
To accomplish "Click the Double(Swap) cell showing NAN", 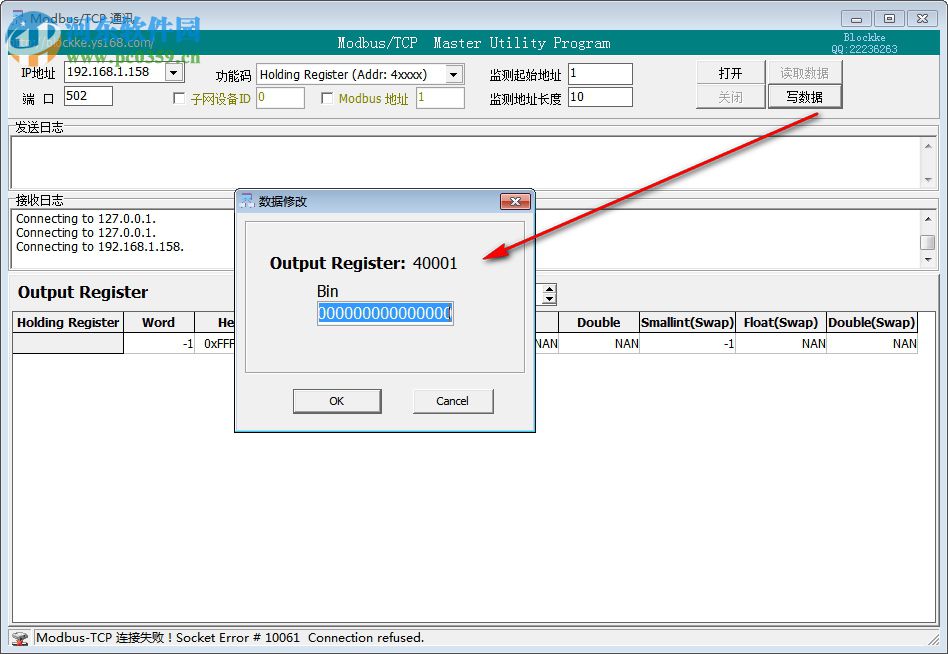I will click(x=872, y=343).
